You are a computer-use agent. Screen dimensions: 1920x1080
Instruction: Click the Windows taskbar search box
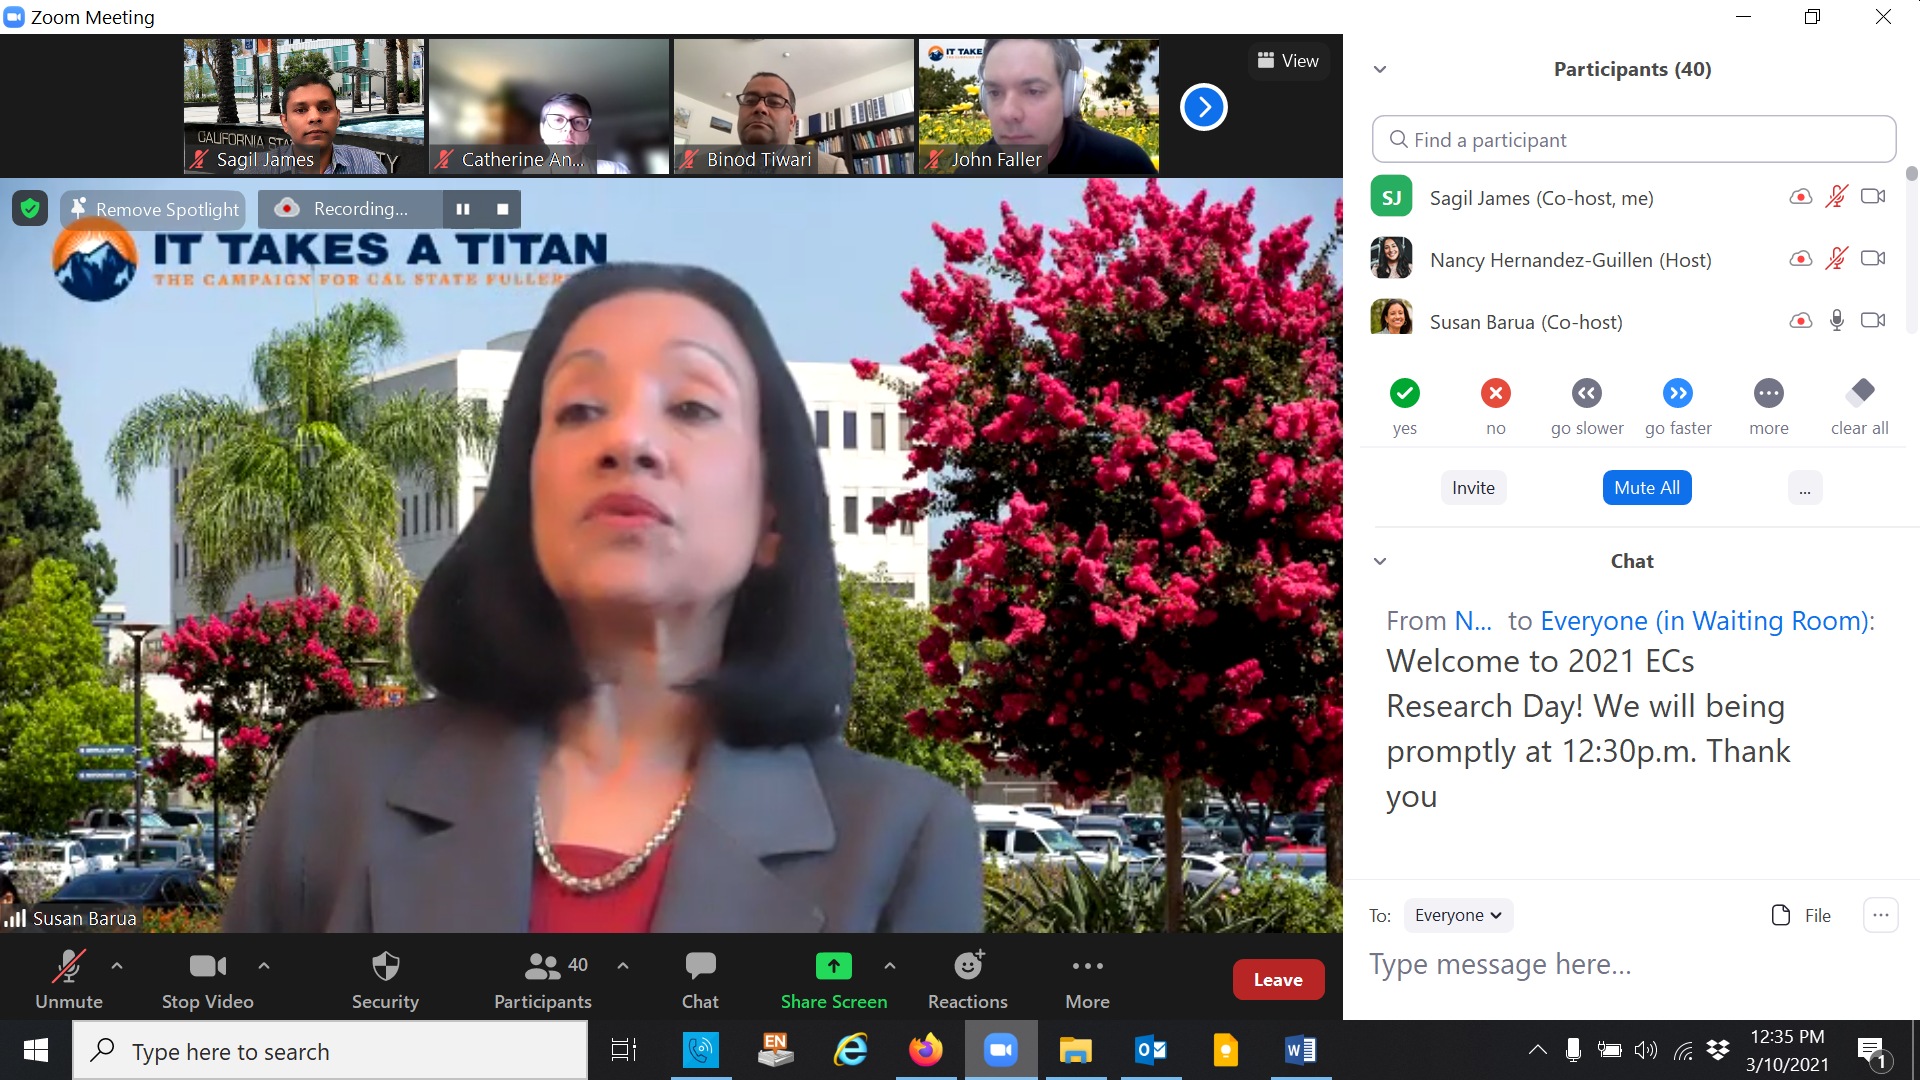(330, 1051)
